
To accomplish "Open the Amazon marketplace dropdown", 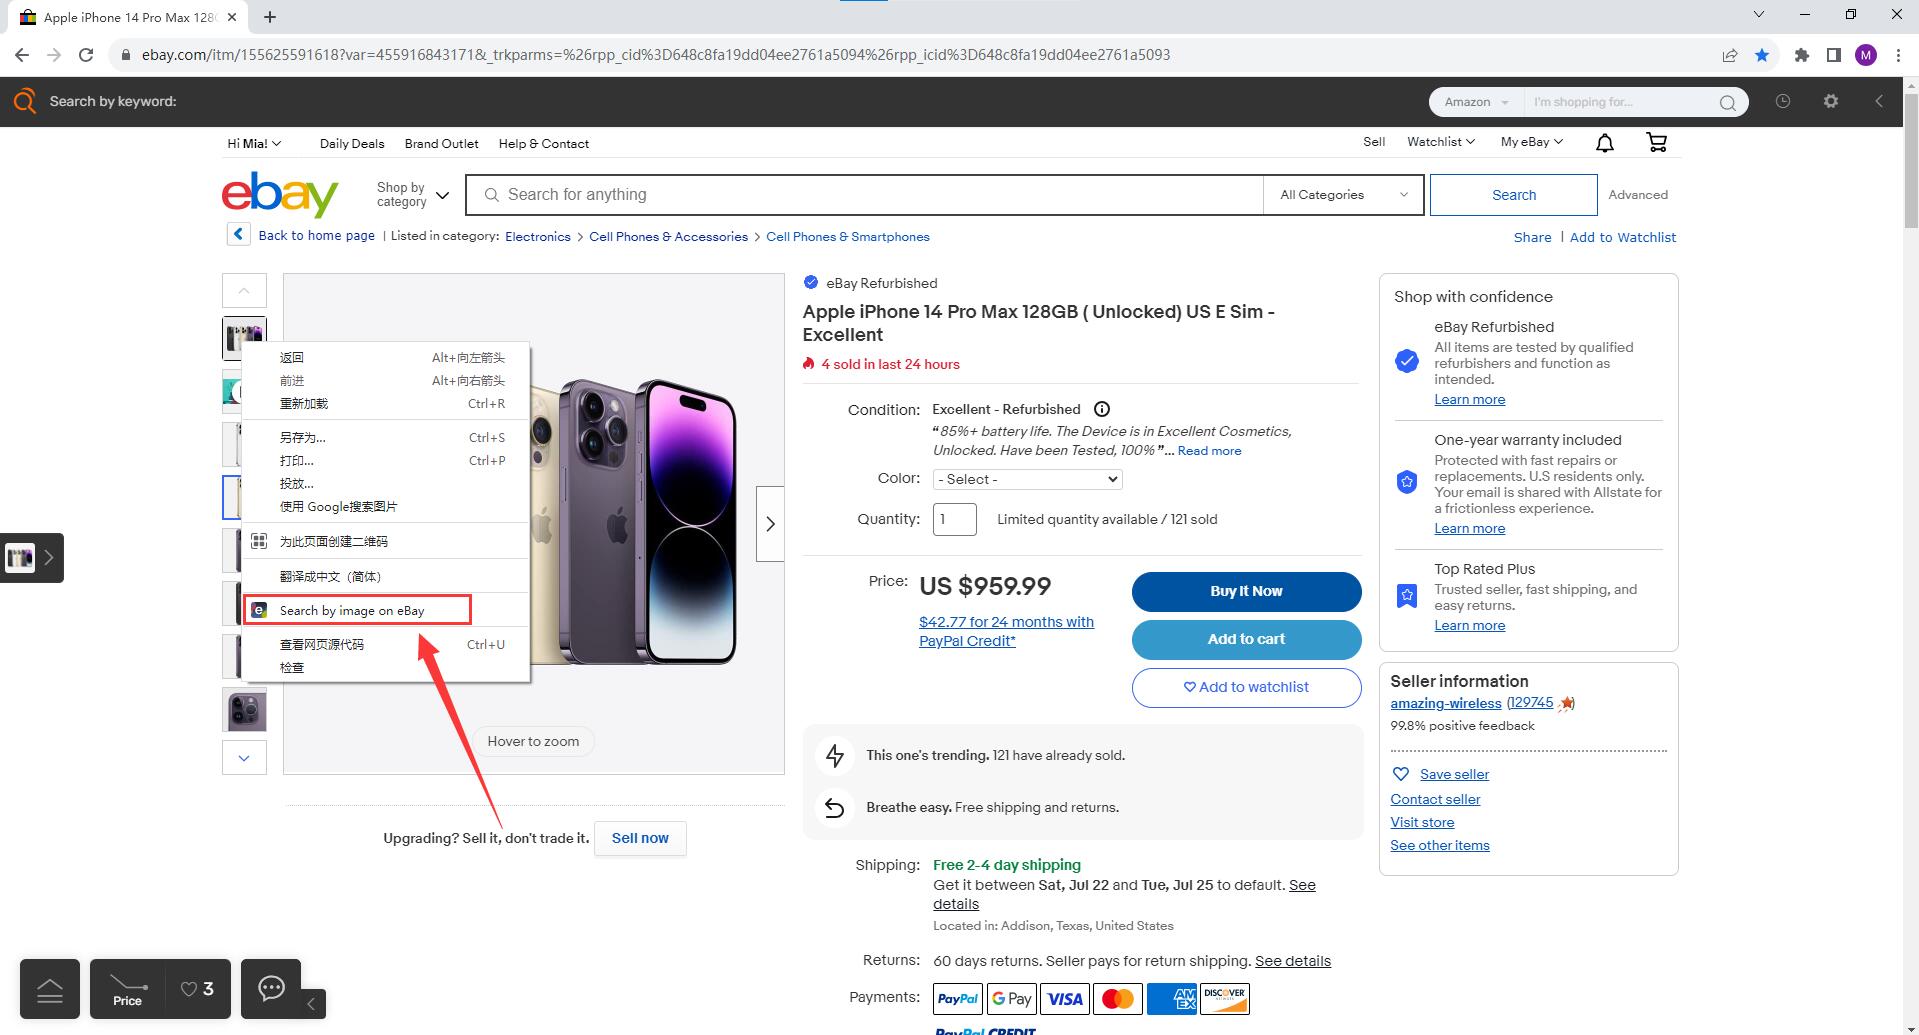I will point(1476,102).
